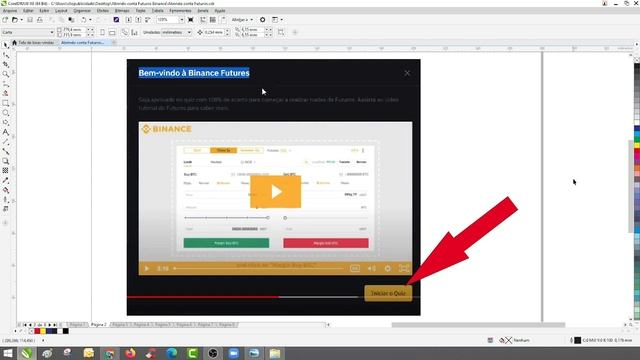Click the Import icon in standard toolbar
The image size is (640, 360).
pyautogui.click(x=129, y=20)
